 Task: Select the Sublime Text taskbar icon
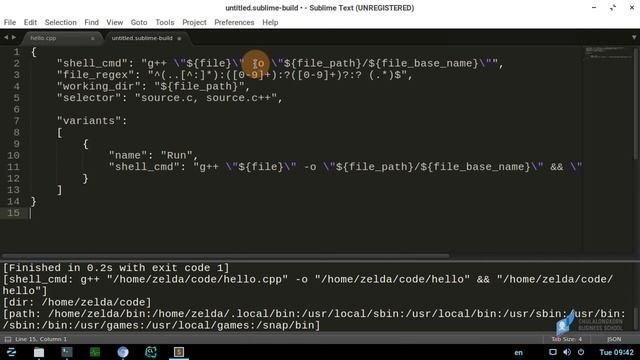pyautogui.click(x=179, y=352)
